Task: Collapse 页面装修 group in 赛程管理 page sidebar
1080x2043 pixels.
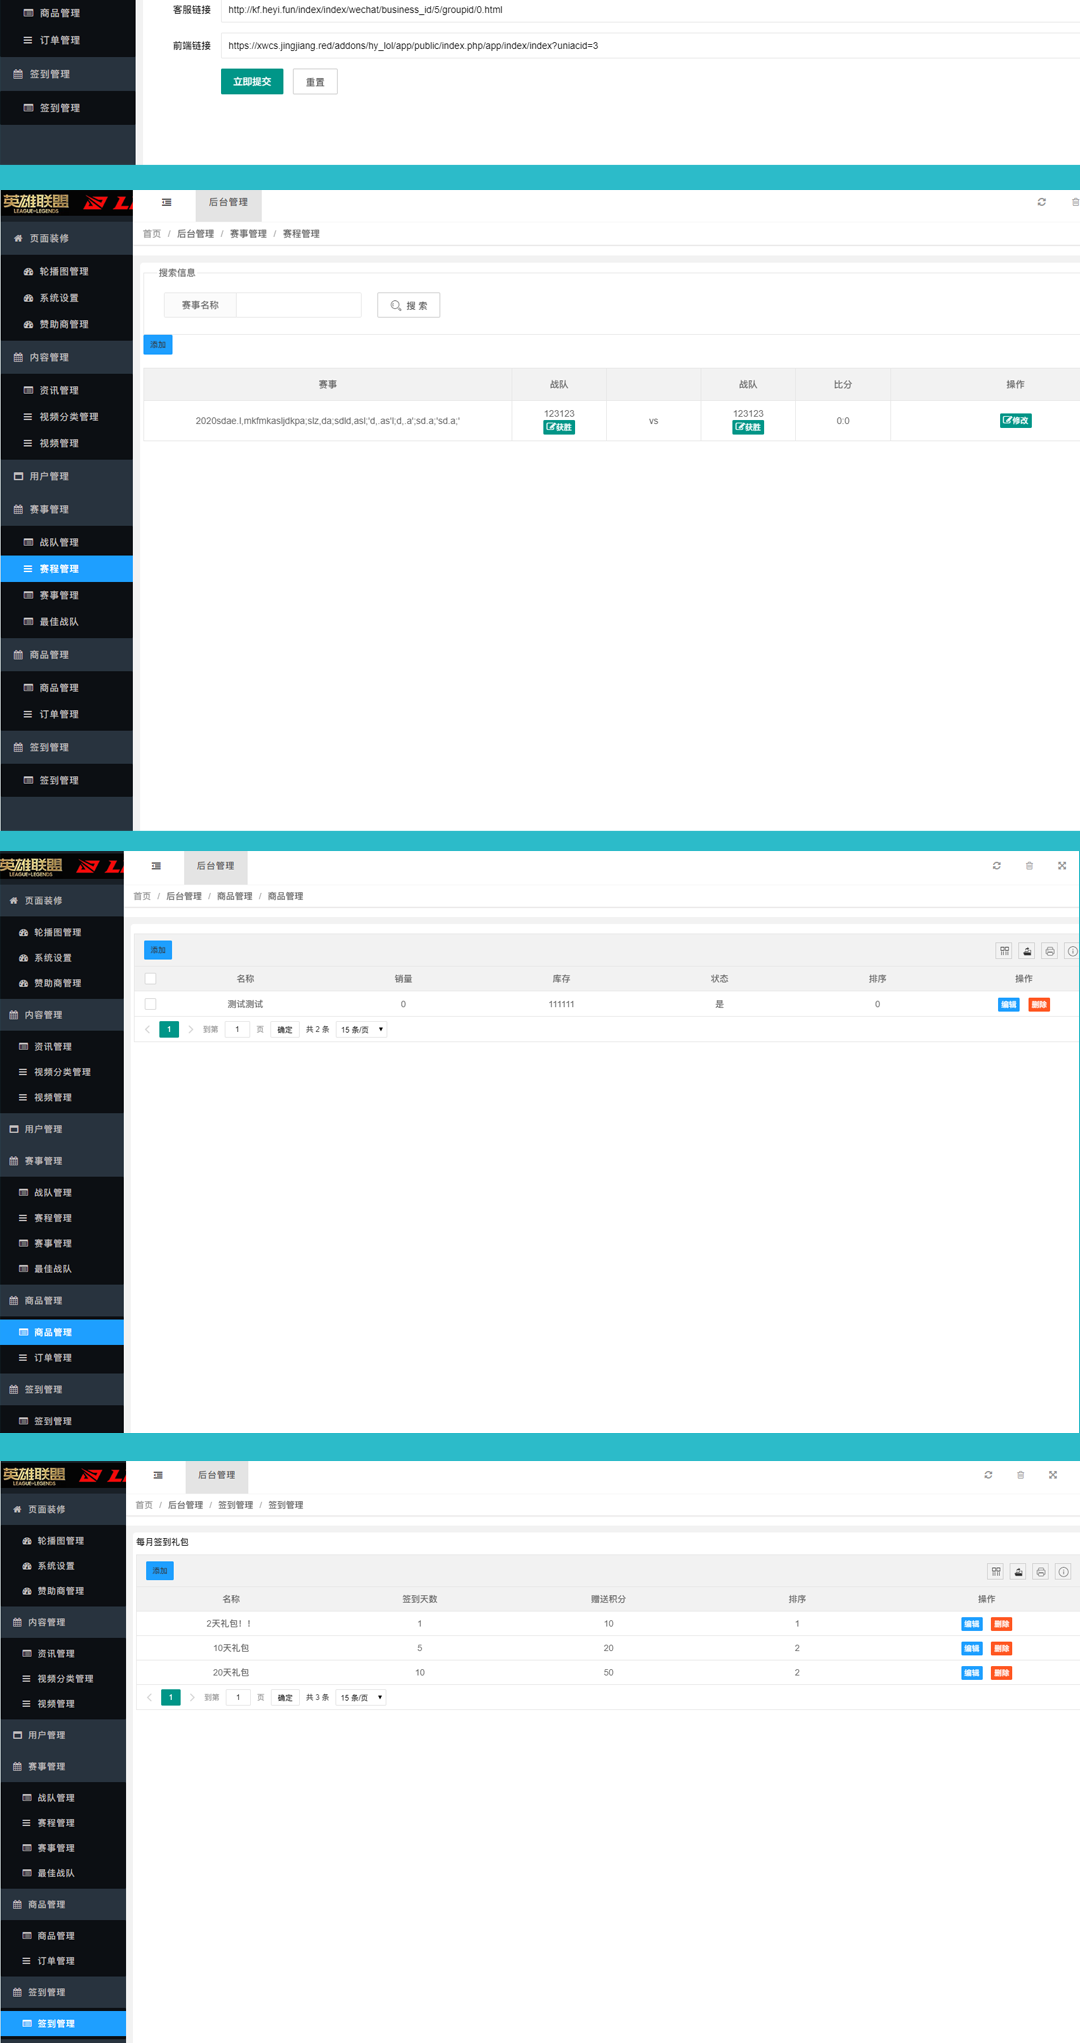Action: click(x=67, y=238)
